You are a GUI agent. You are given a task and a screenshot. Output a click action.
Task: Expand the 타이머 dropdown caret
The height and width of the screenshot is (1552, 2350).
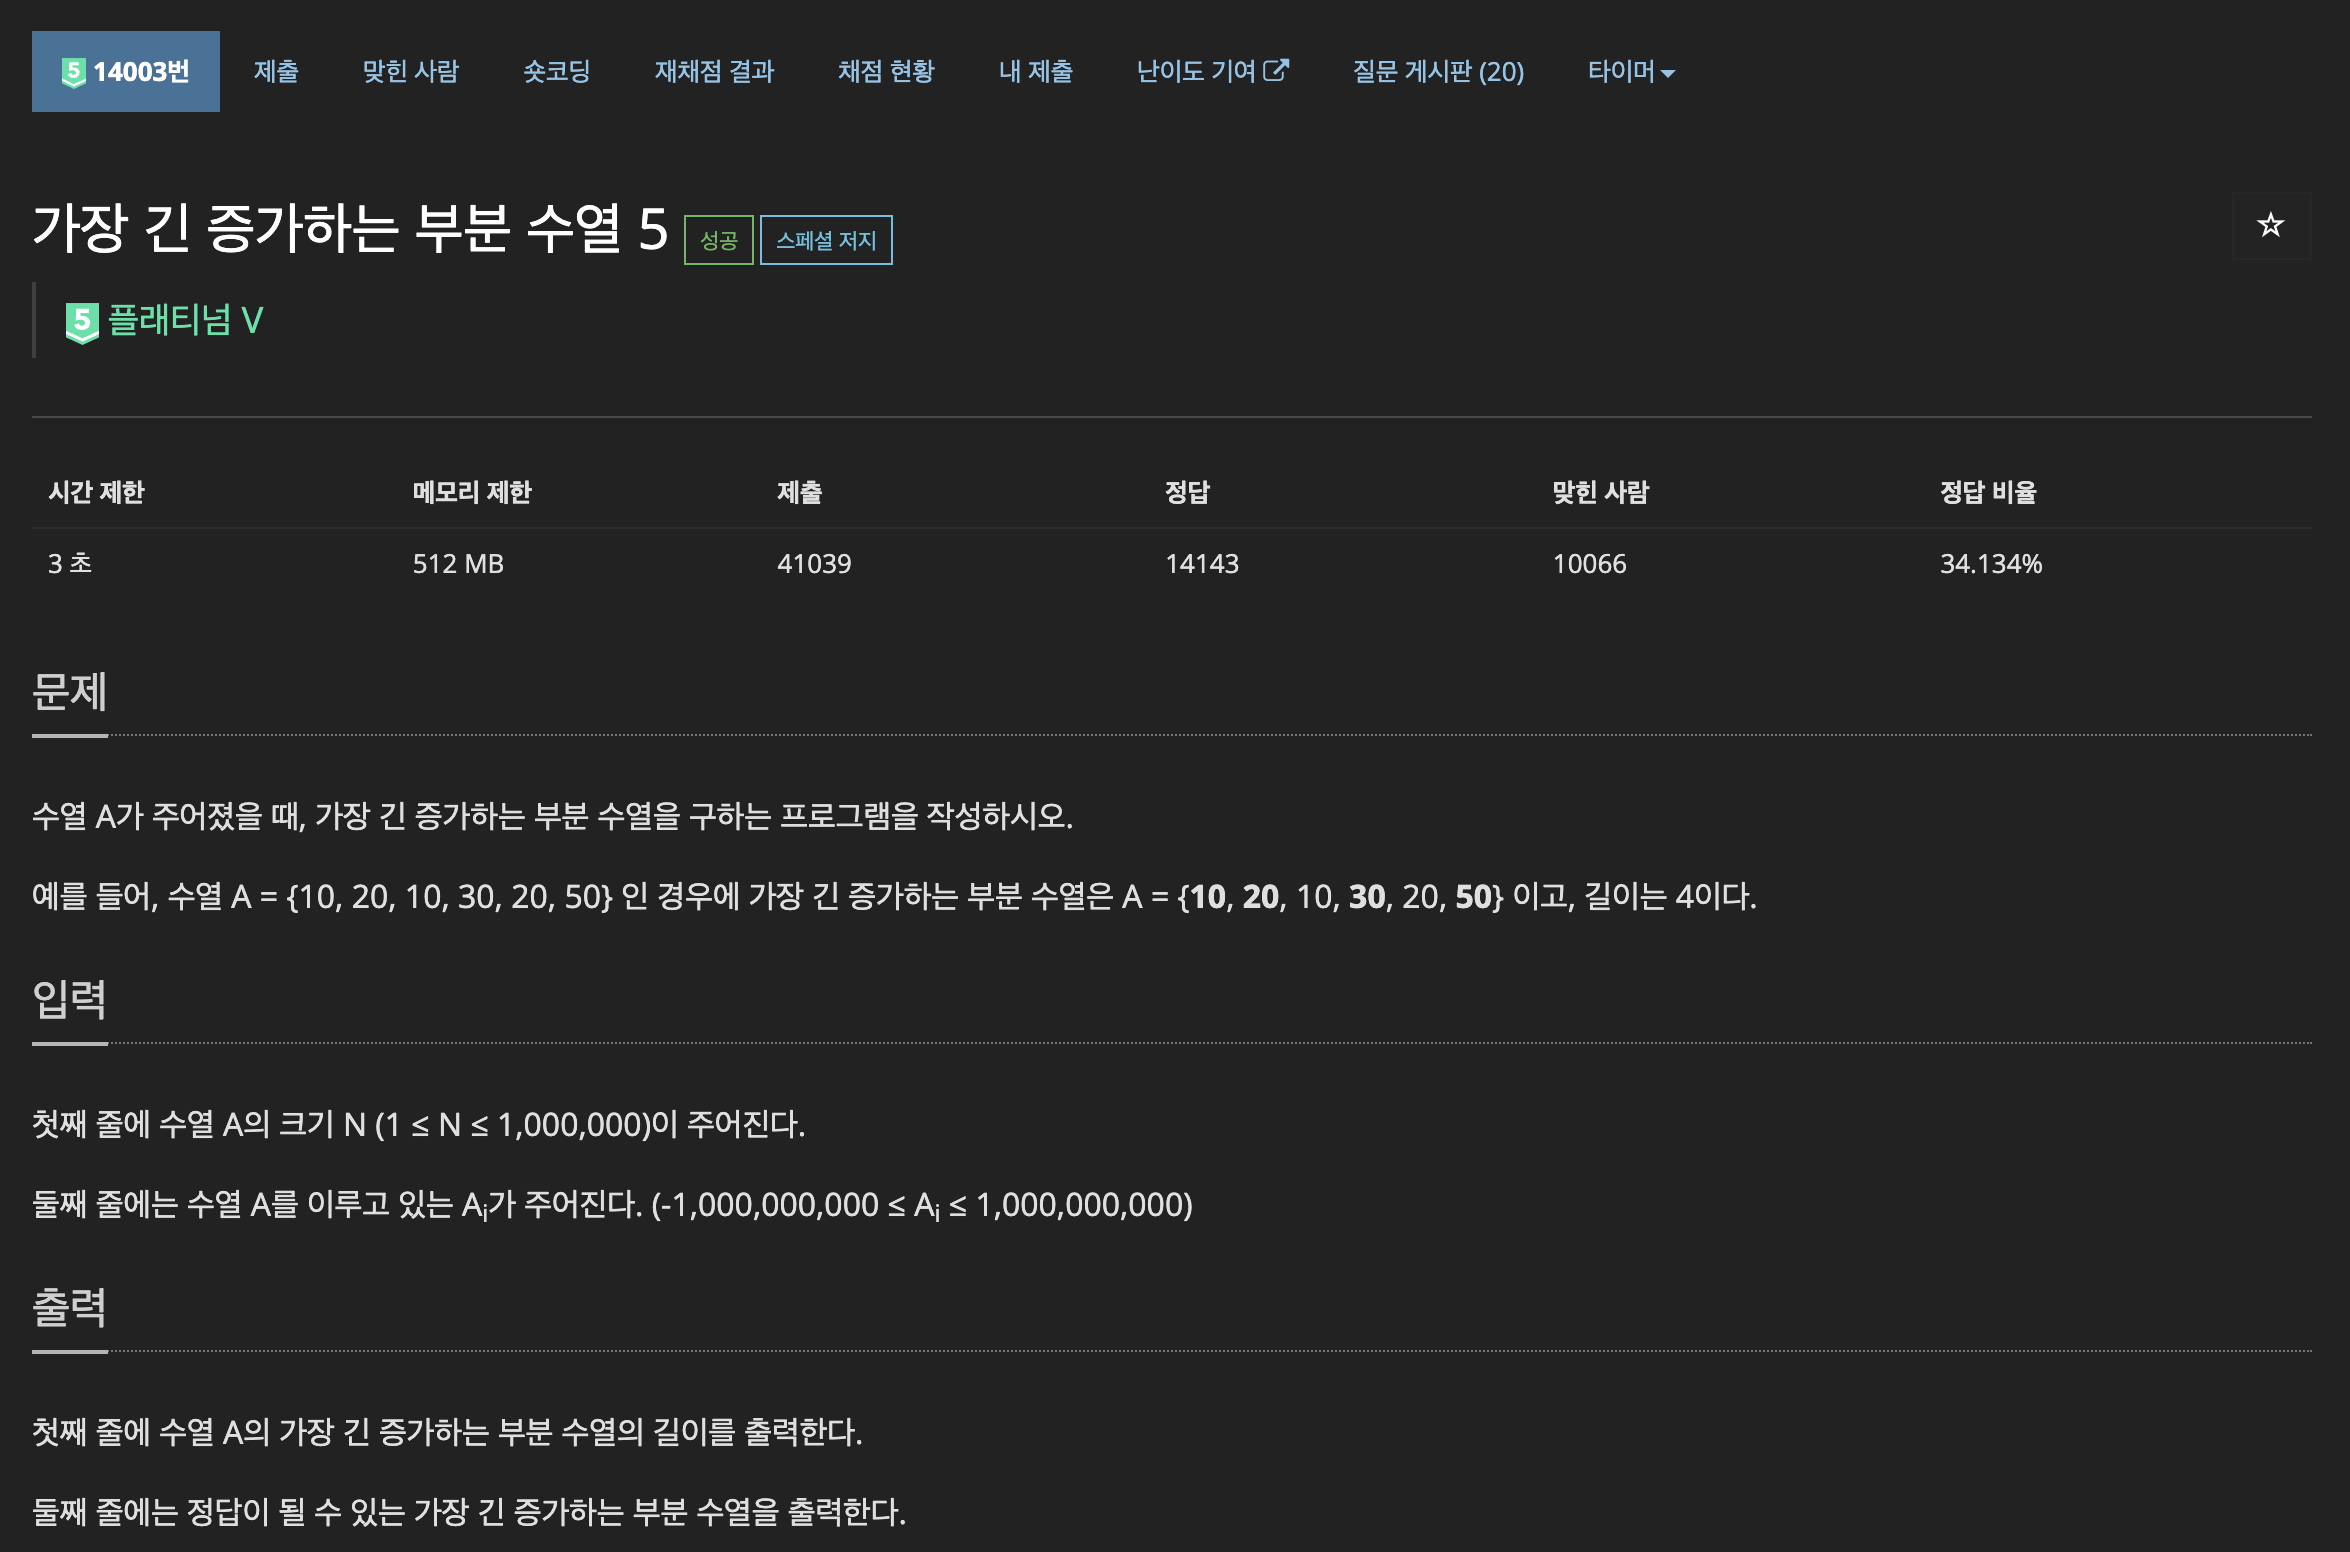click(x=1668, y=73)
